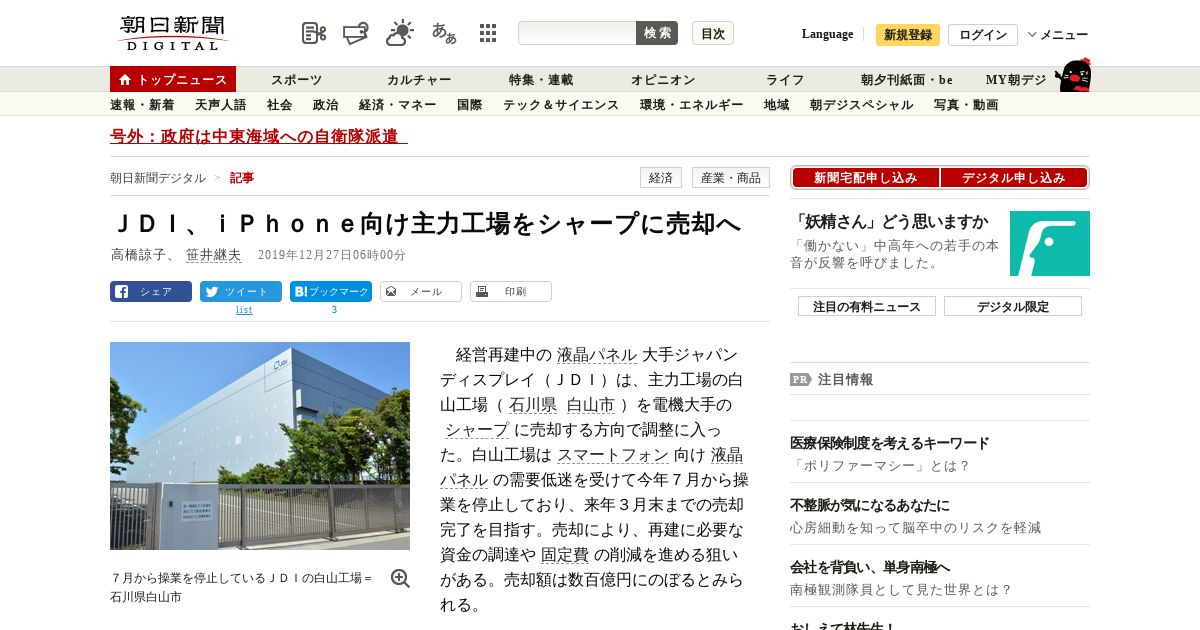
Task: Click the 石川県 keyword link
Action: [x=533, y=405]
